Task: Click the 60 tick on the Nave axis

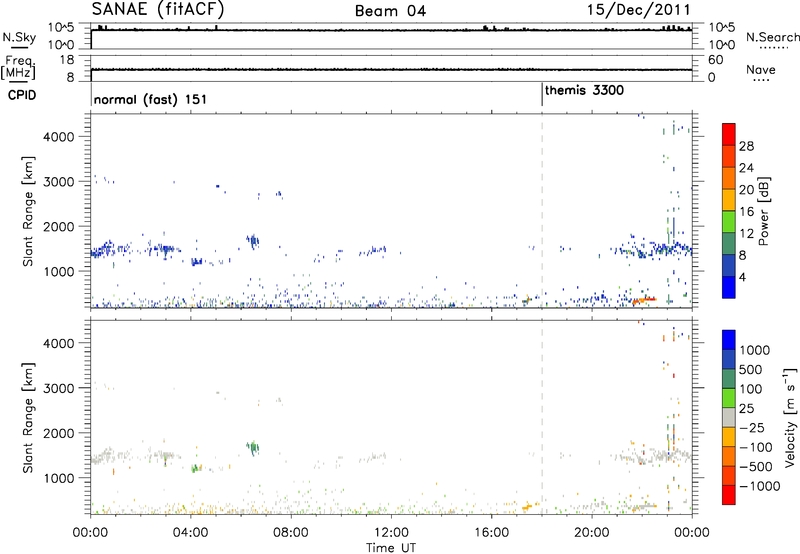Action: click(715, 60)
